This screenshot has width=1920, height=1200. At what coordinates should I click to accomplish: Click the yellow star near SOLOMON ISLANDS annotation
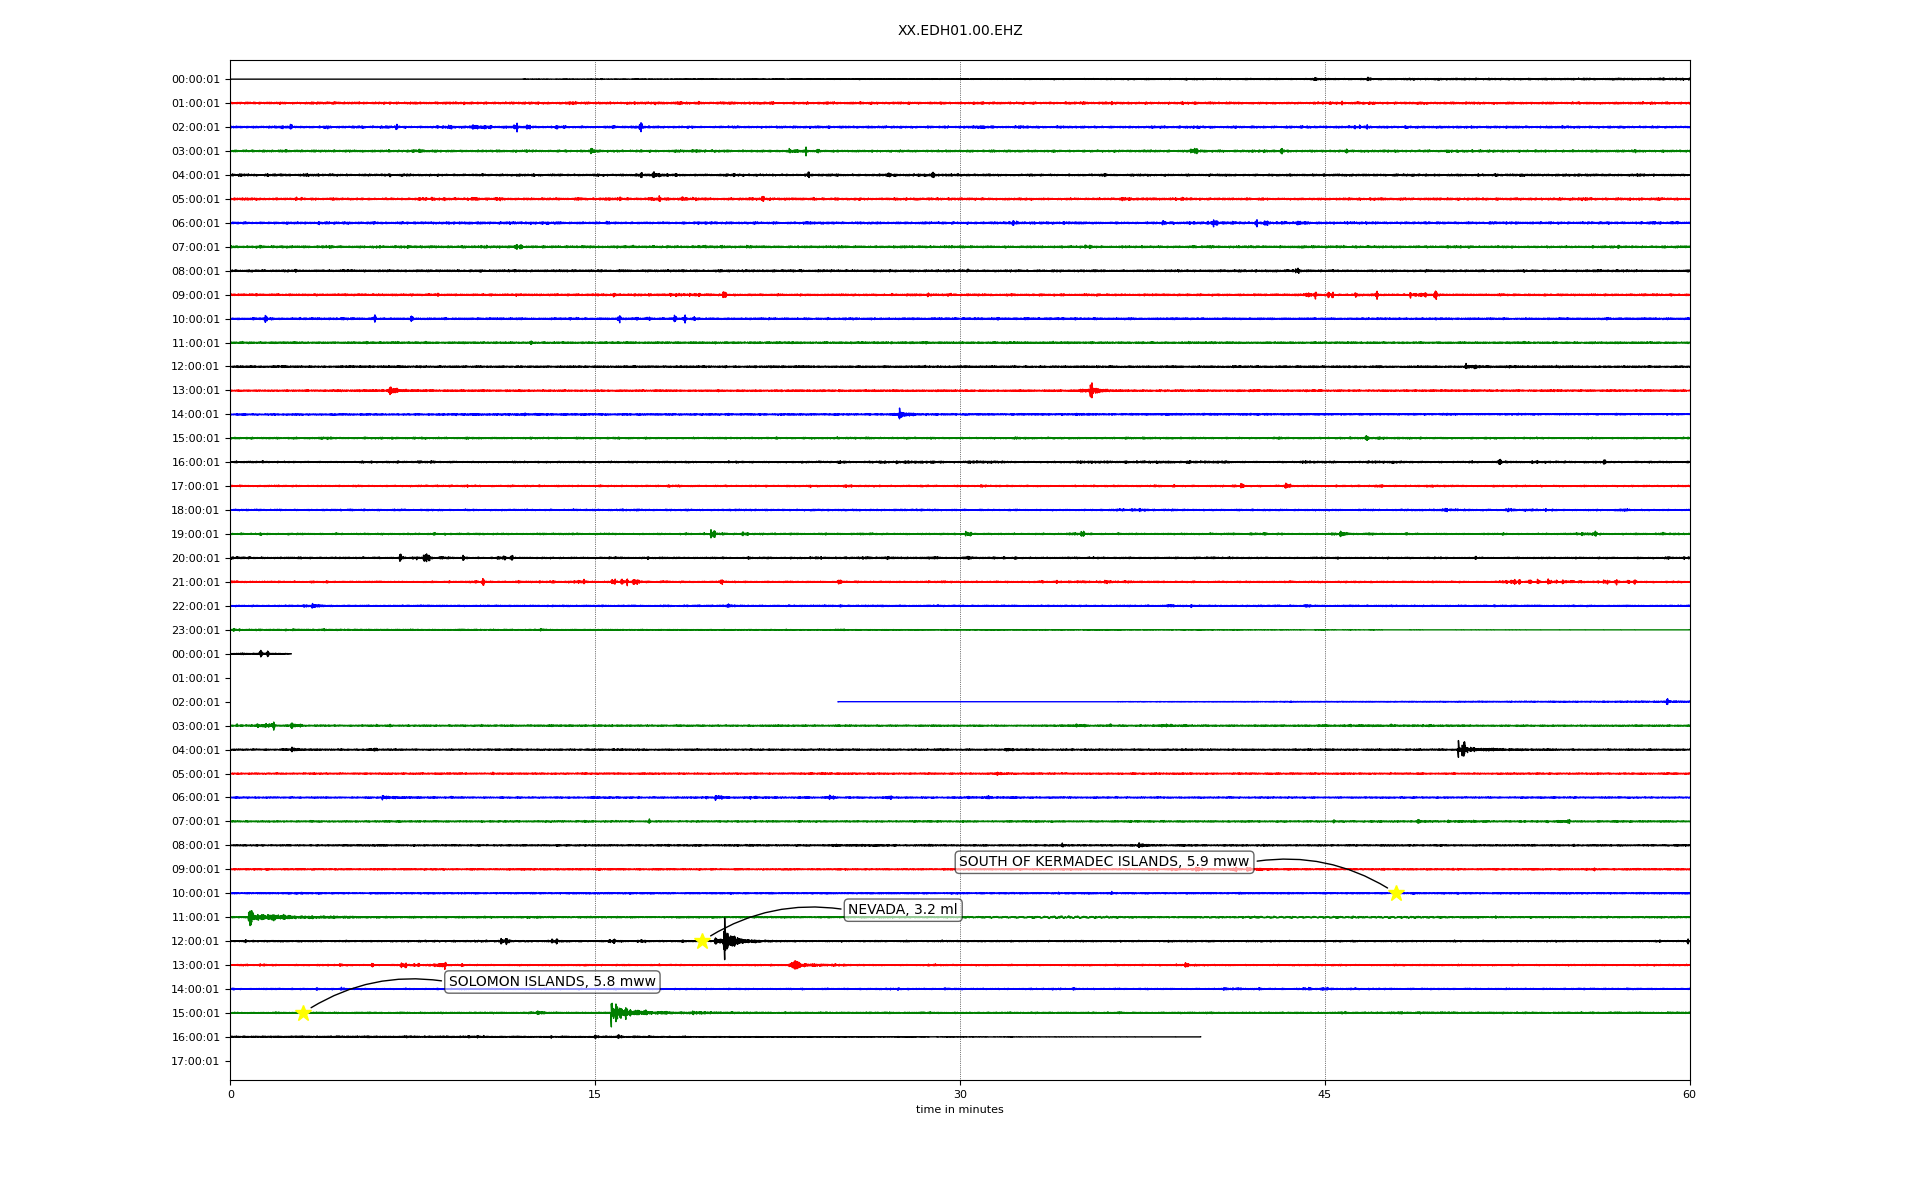pos(303,1013)
